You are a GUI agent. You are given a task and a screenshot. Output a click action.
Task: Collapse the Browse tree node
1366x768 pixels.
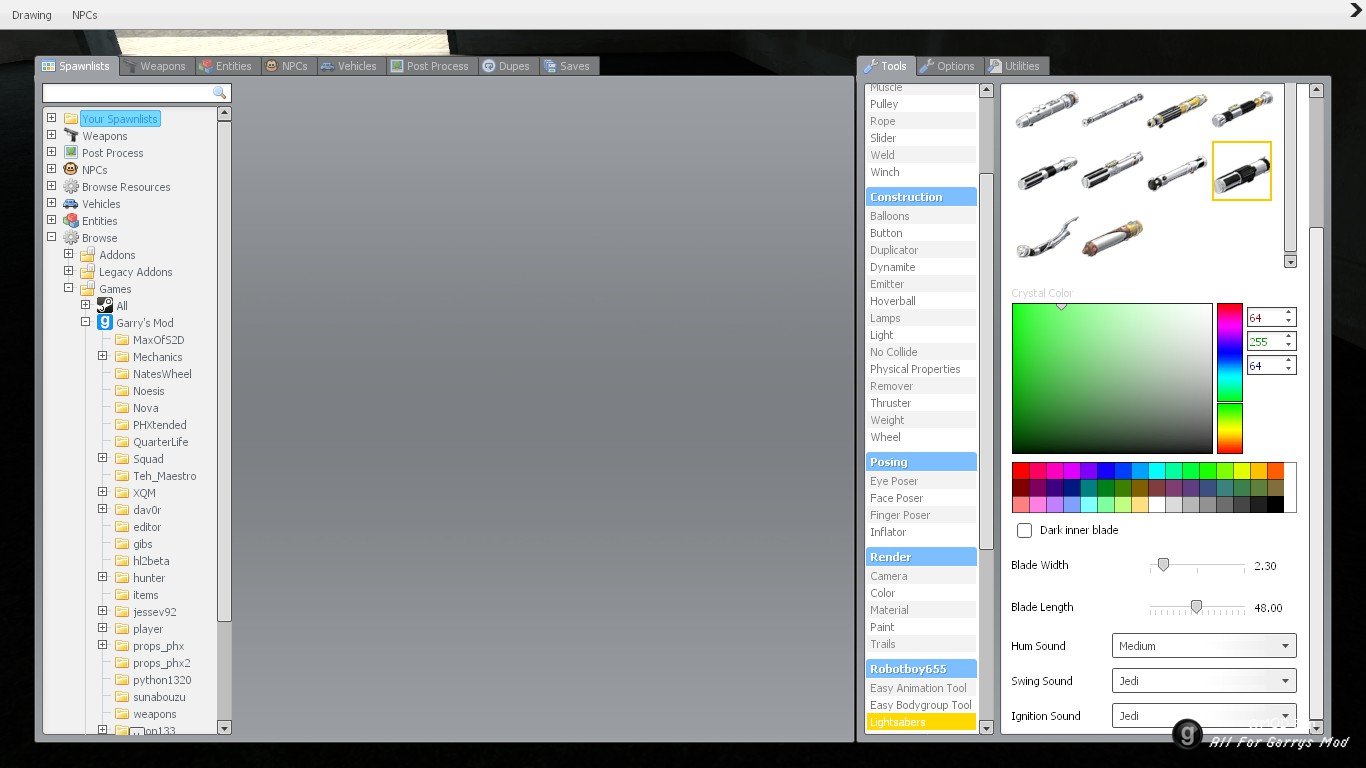click(51, 237)
